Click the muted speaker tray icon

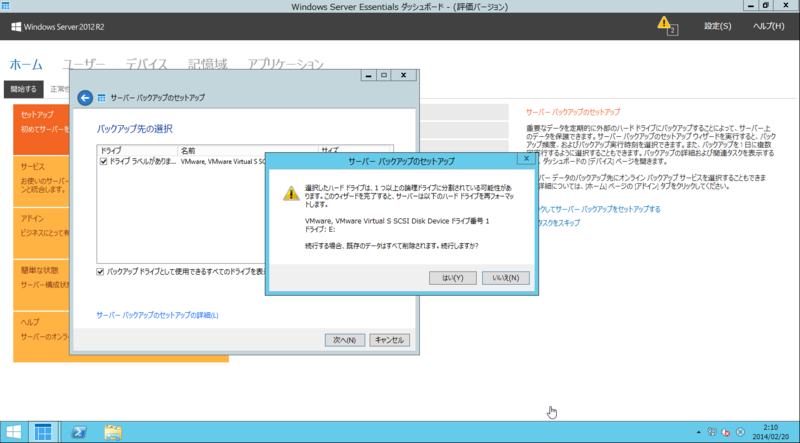coord(726,432)
